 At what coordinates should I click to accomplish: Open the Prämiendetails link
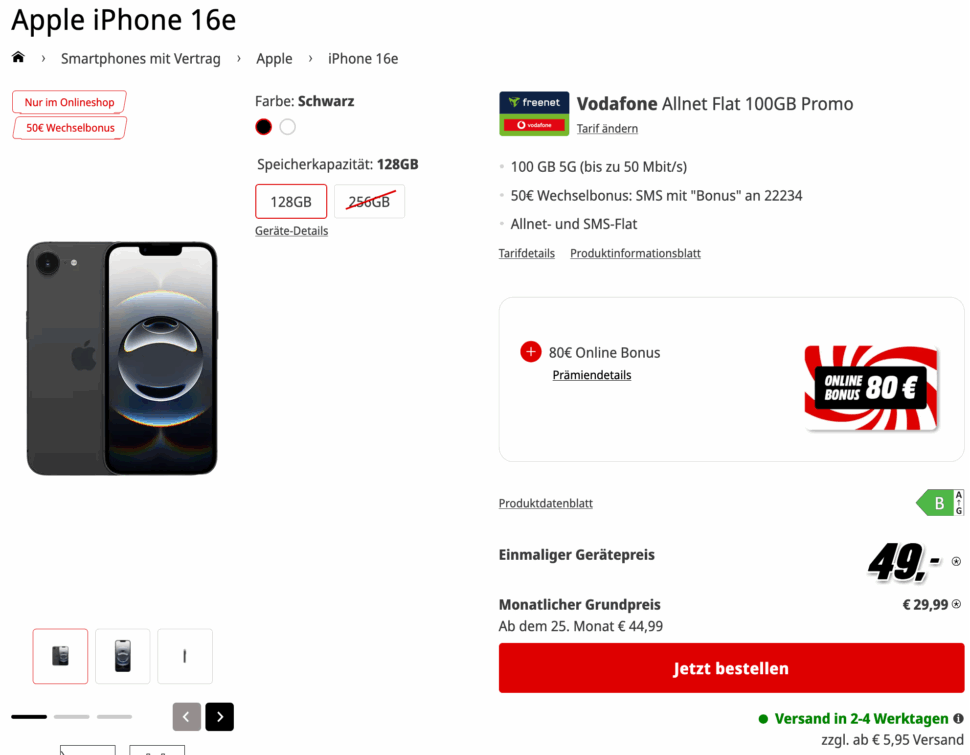click(x=591, y=374)
